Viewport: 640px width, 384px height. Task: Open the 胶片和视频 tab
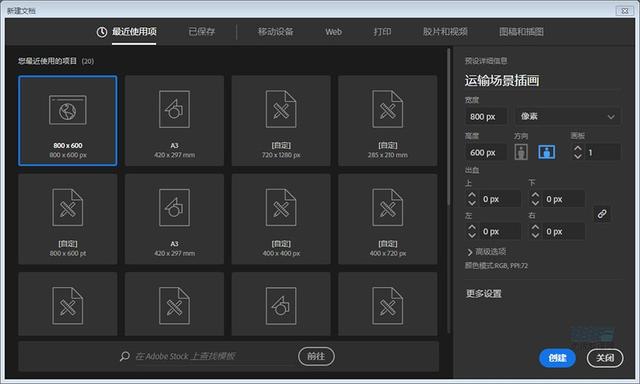click(x=445, y=32)
